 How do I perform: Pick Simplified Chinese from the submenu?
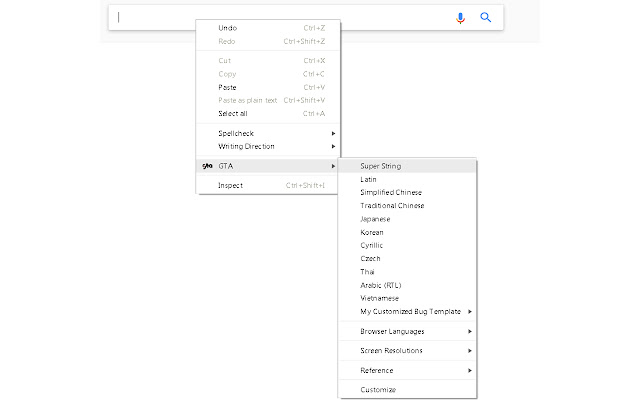[x=391, y=192]
